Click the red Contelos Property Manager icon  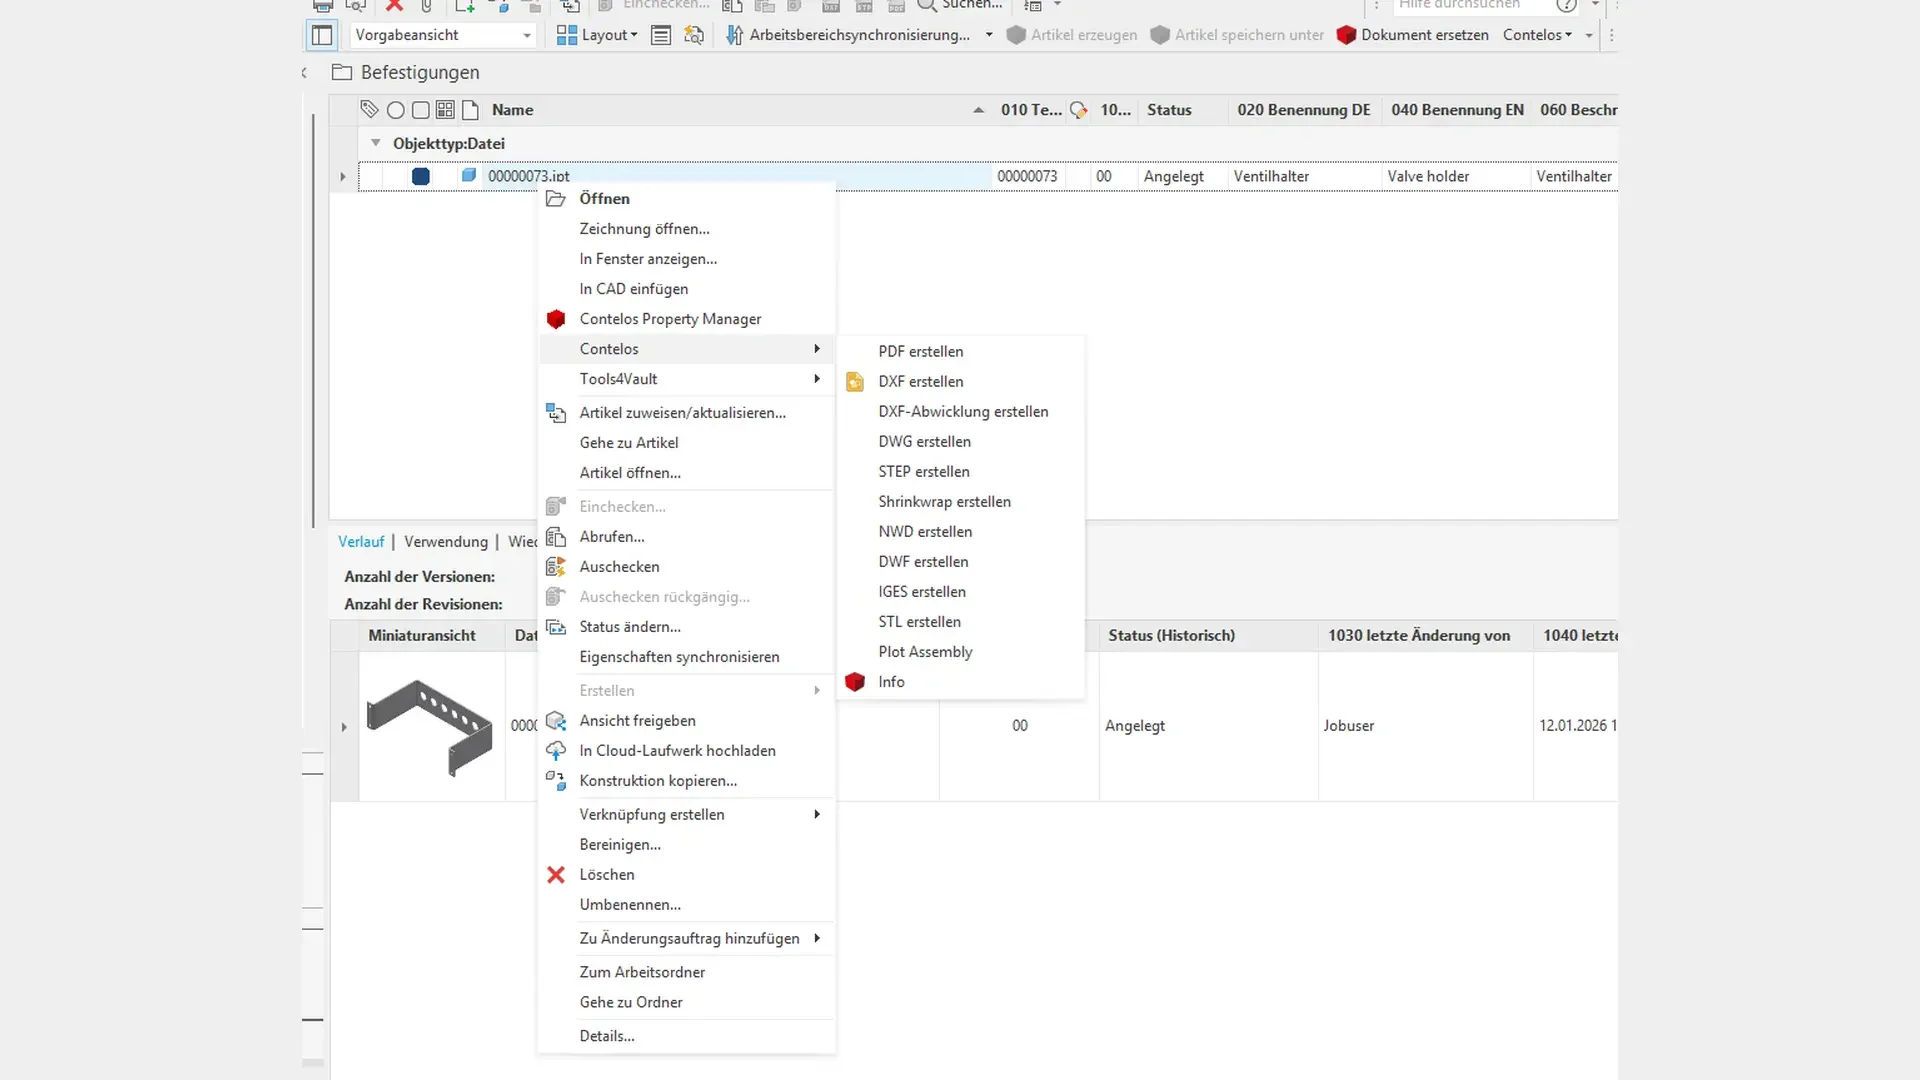click(x=556, y=319)
